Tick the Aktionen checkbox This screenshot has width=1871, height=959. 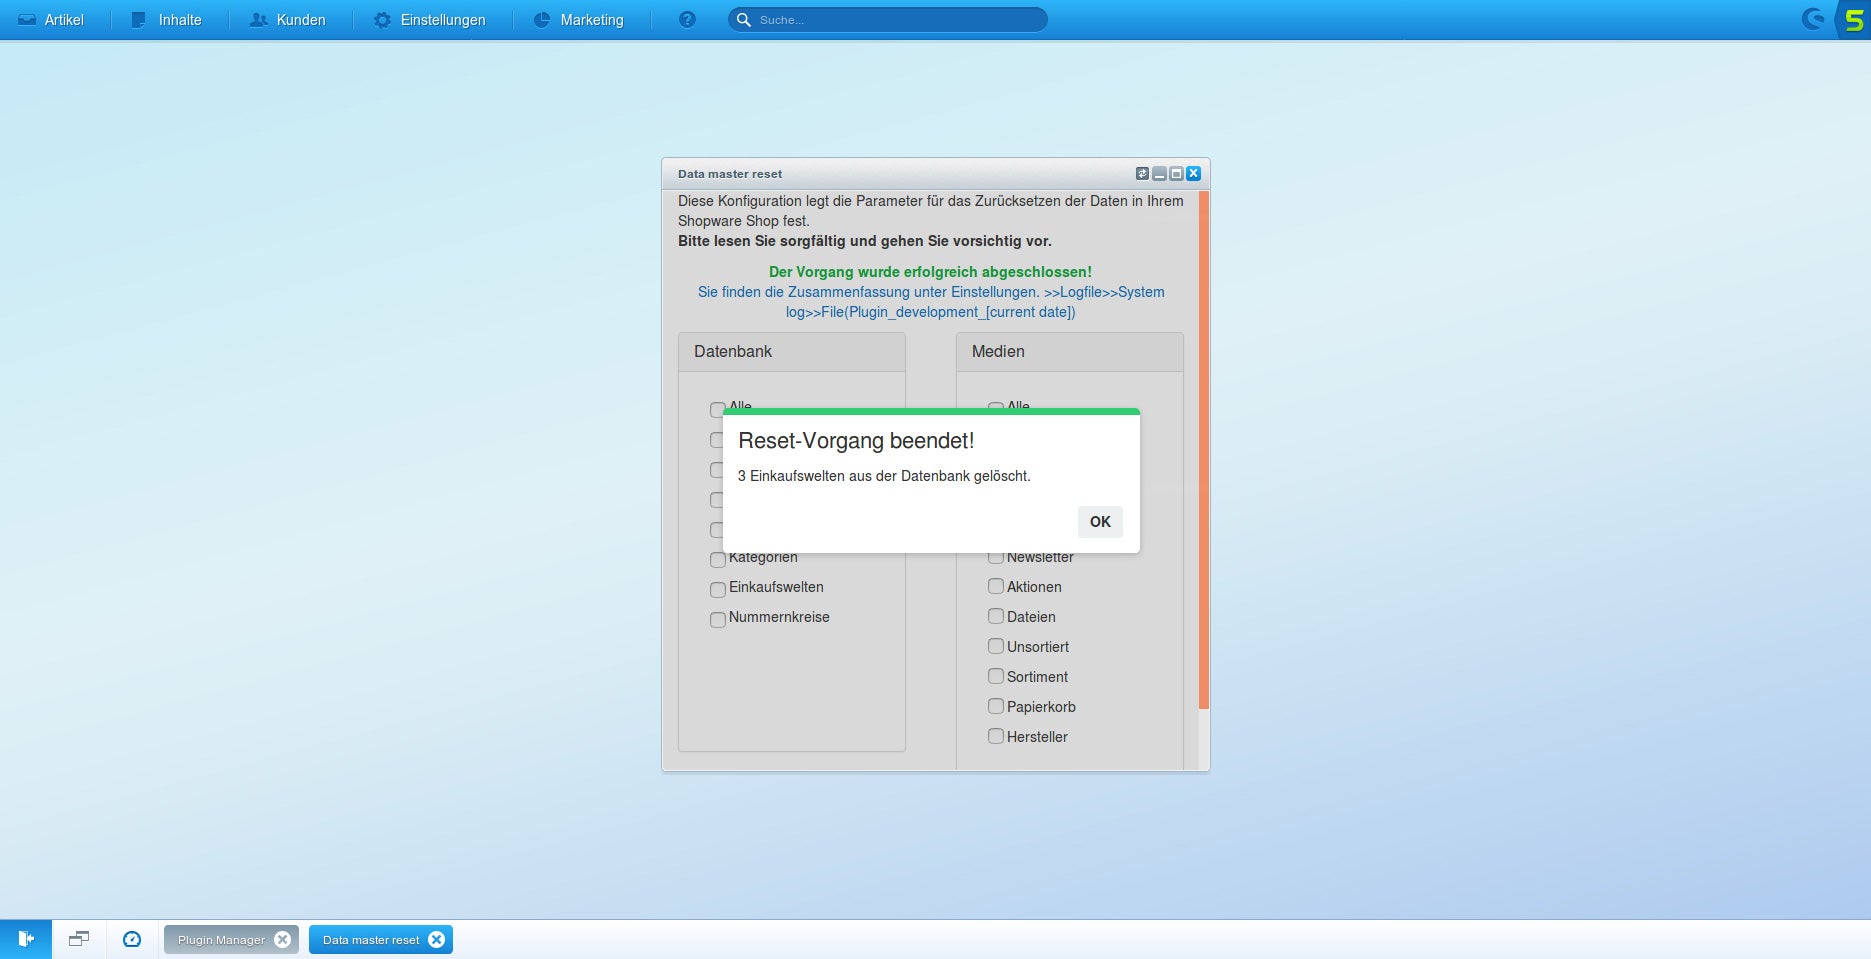pos(995,586)
